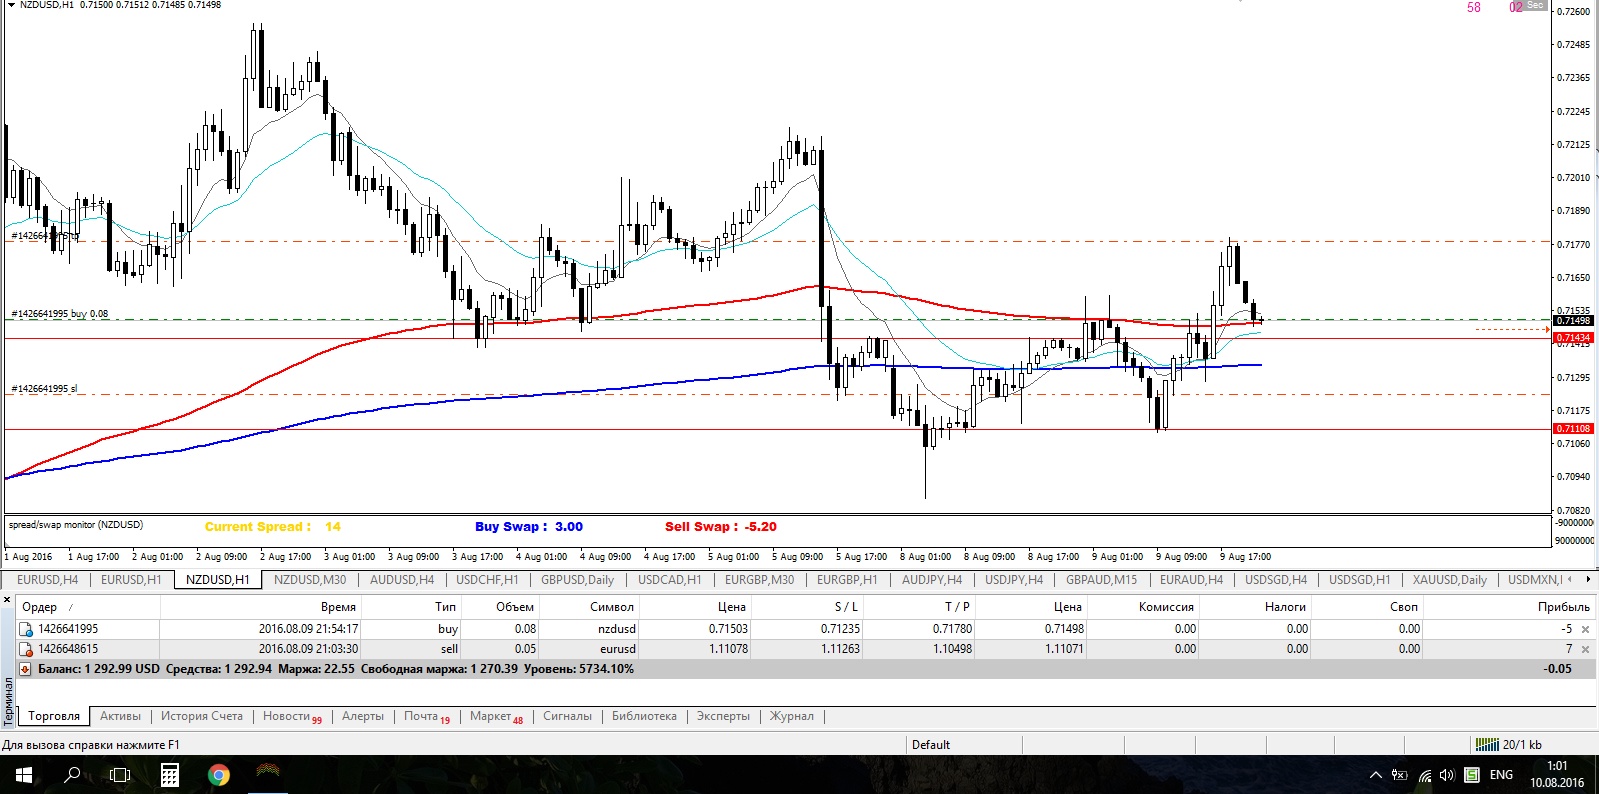Open the История Счета terminal tab
This screenshot has width=1599, height=794.
click(202, 716)
